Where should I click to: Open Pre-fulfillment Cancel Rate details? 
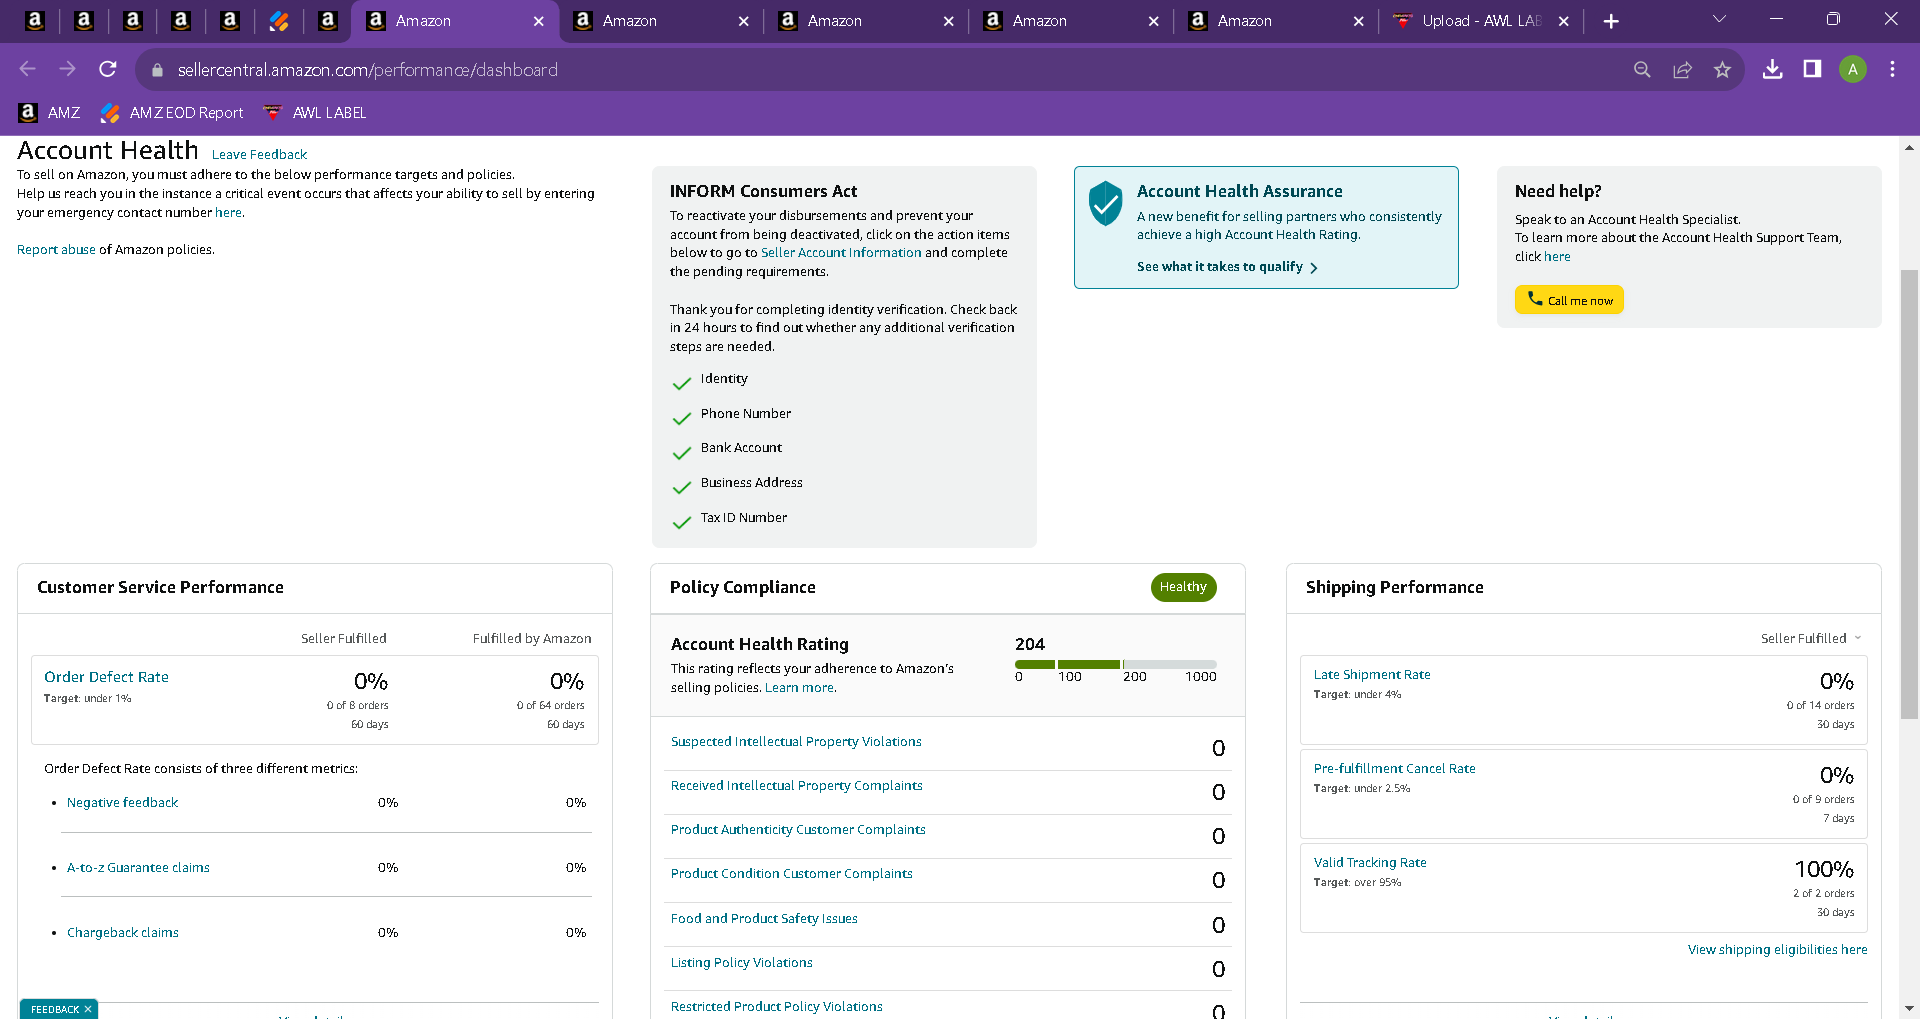tap(1394, 769)
